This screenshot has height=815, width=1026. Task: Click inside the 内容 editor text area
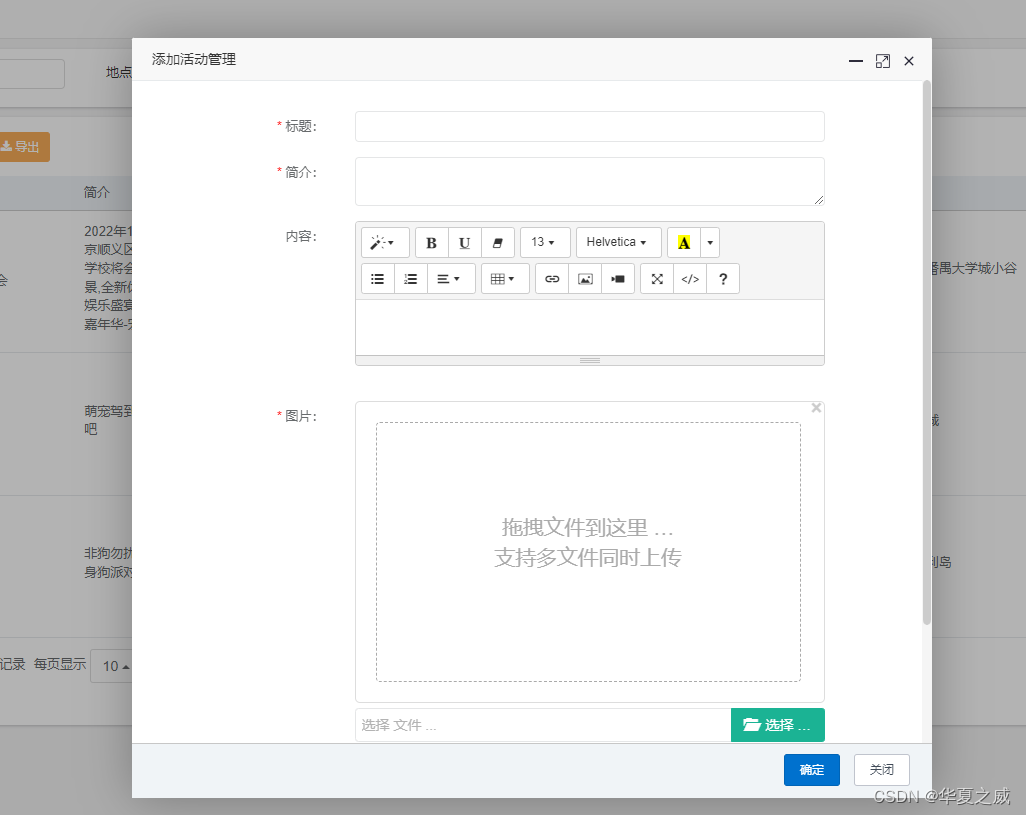(590, 328)
